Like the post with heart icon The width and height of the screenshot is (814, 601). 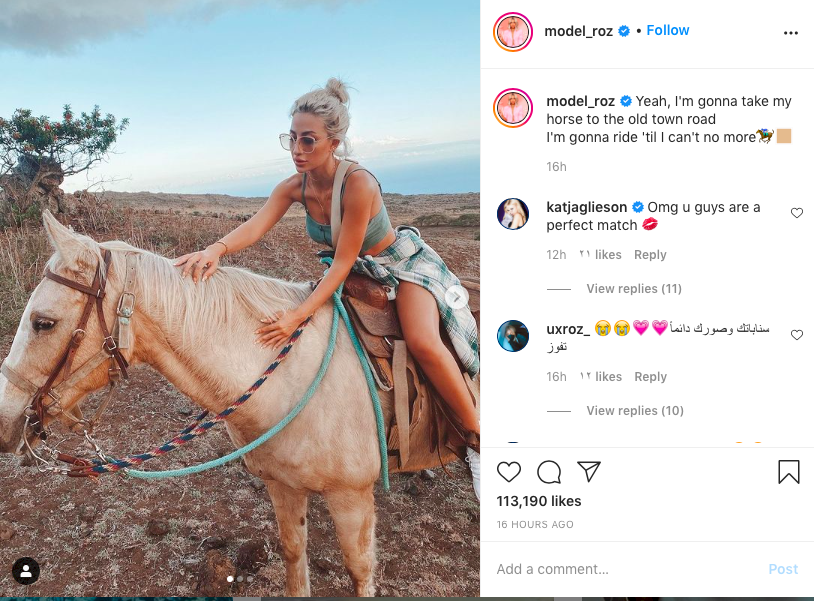(x=509, y=472)
